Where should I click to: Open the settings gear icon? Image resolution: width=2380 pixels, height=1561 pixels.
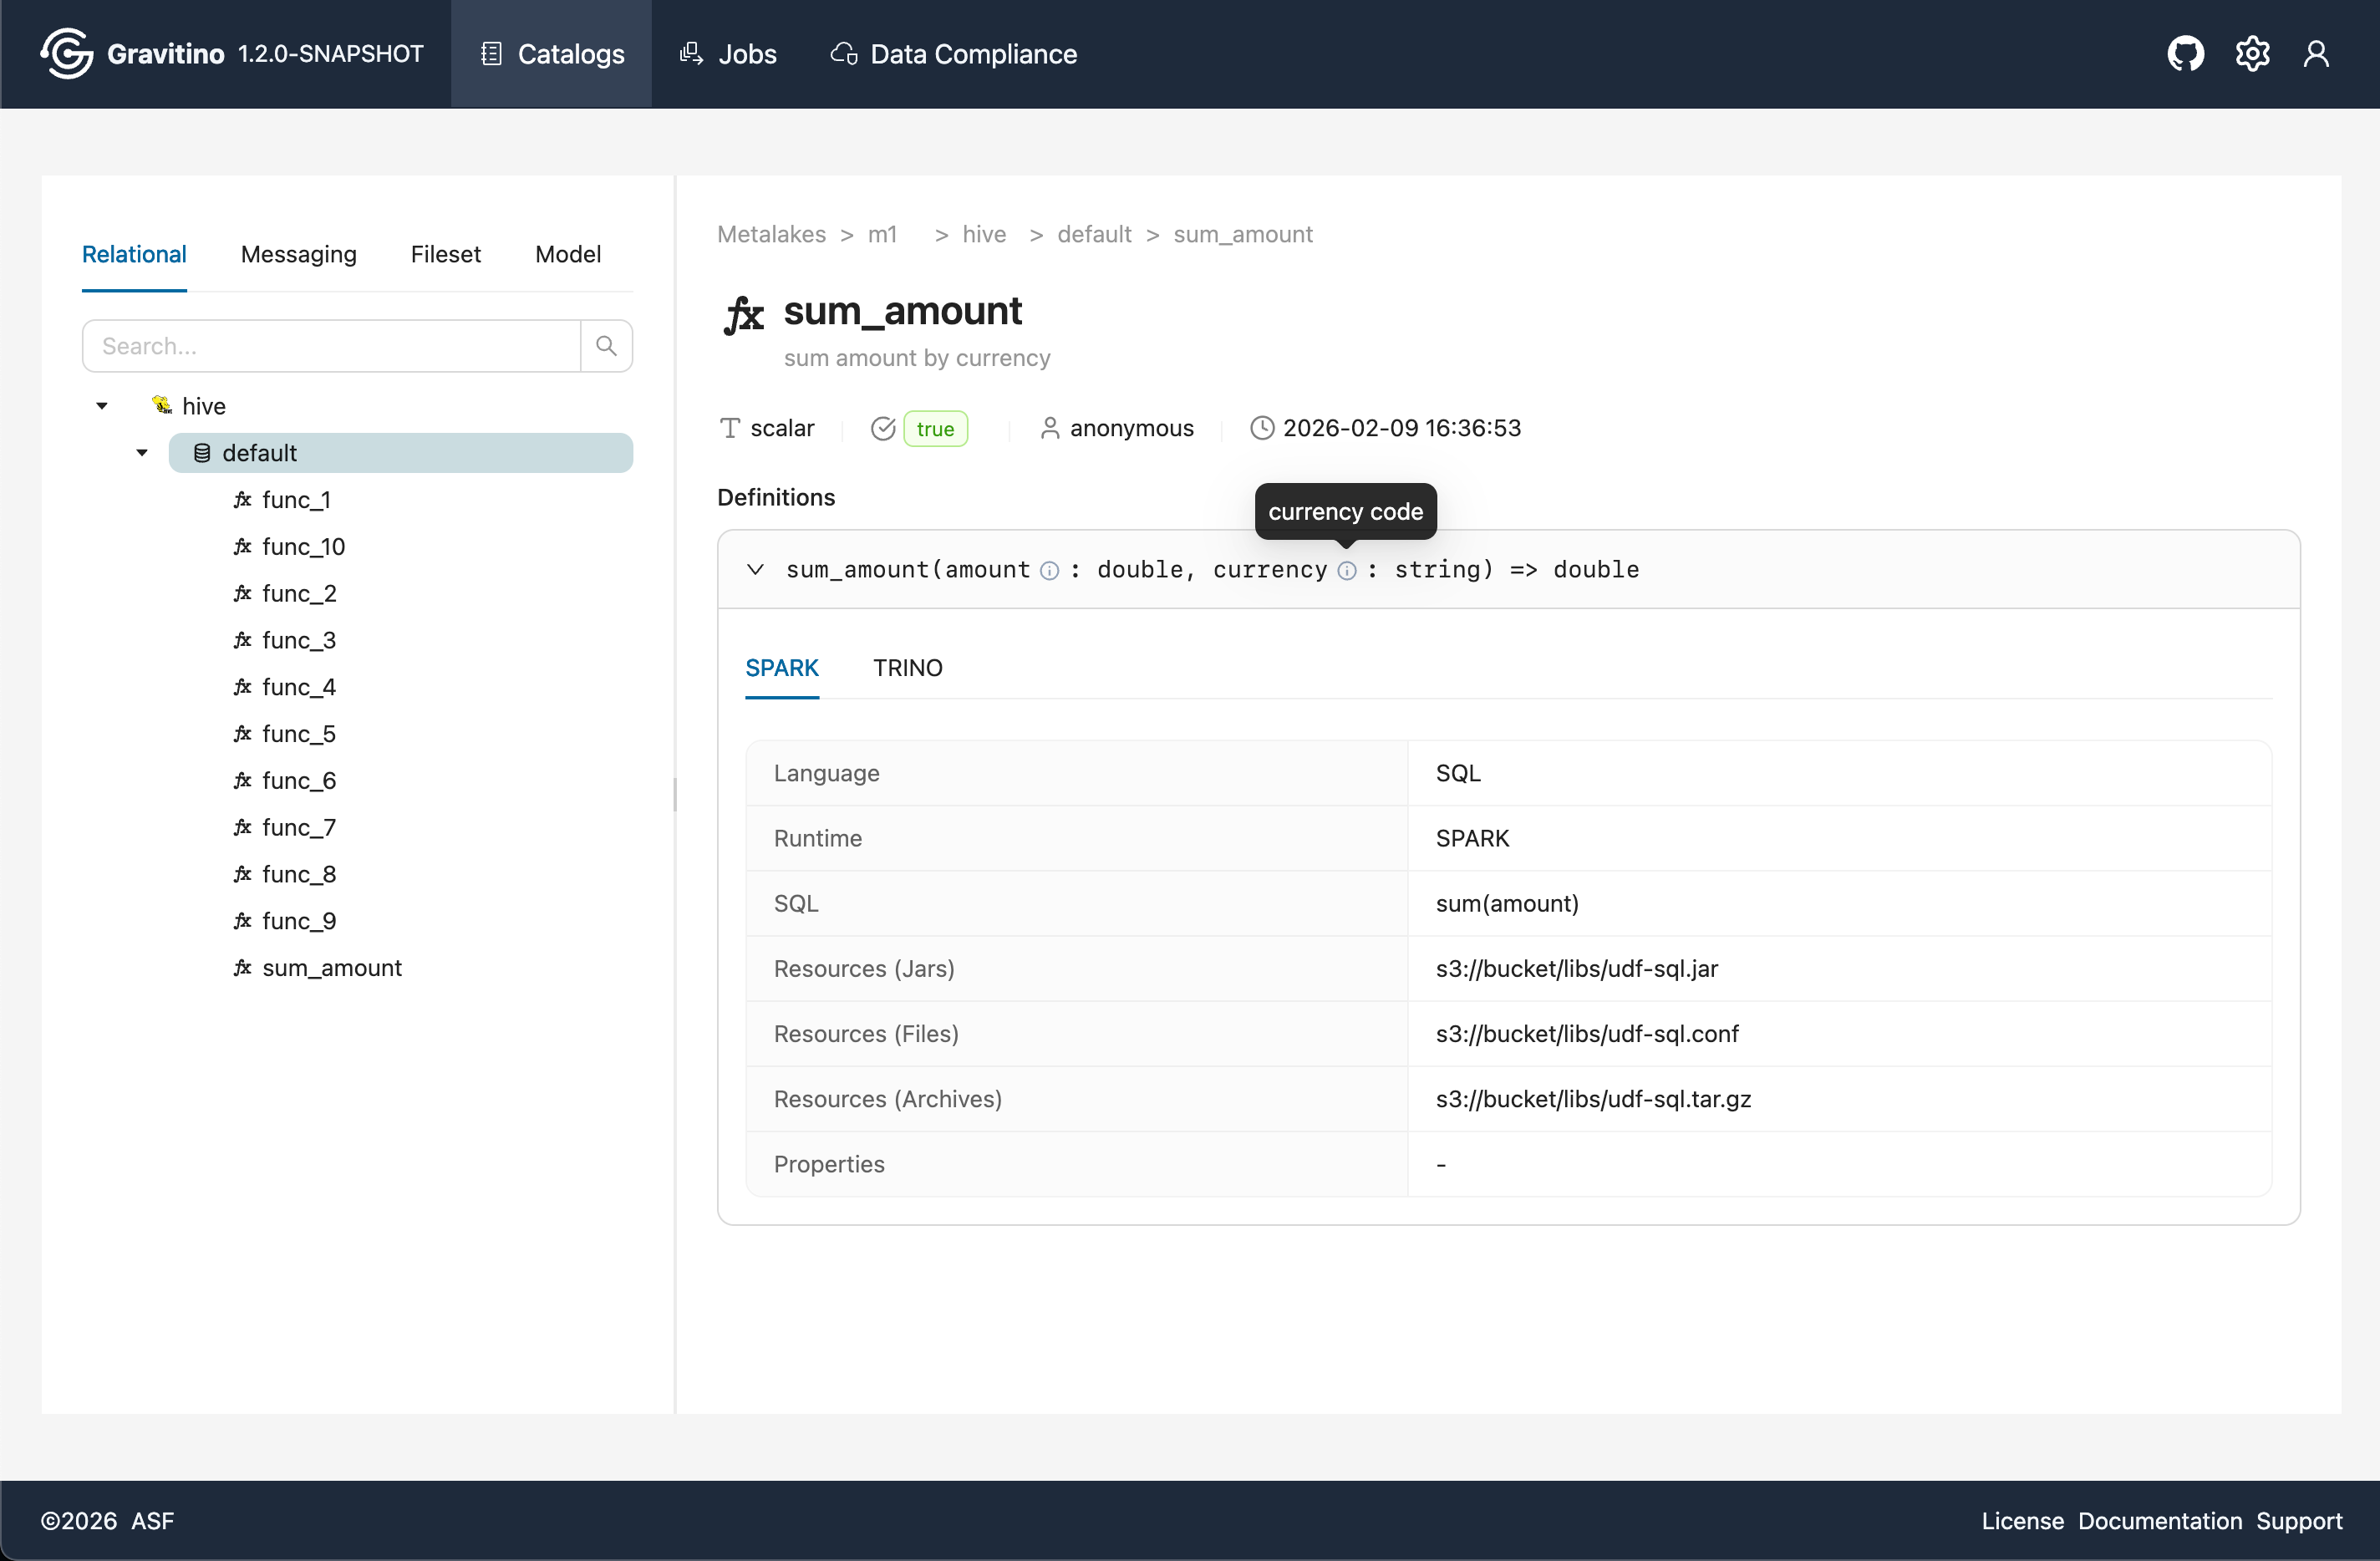tap(2252, 54)
